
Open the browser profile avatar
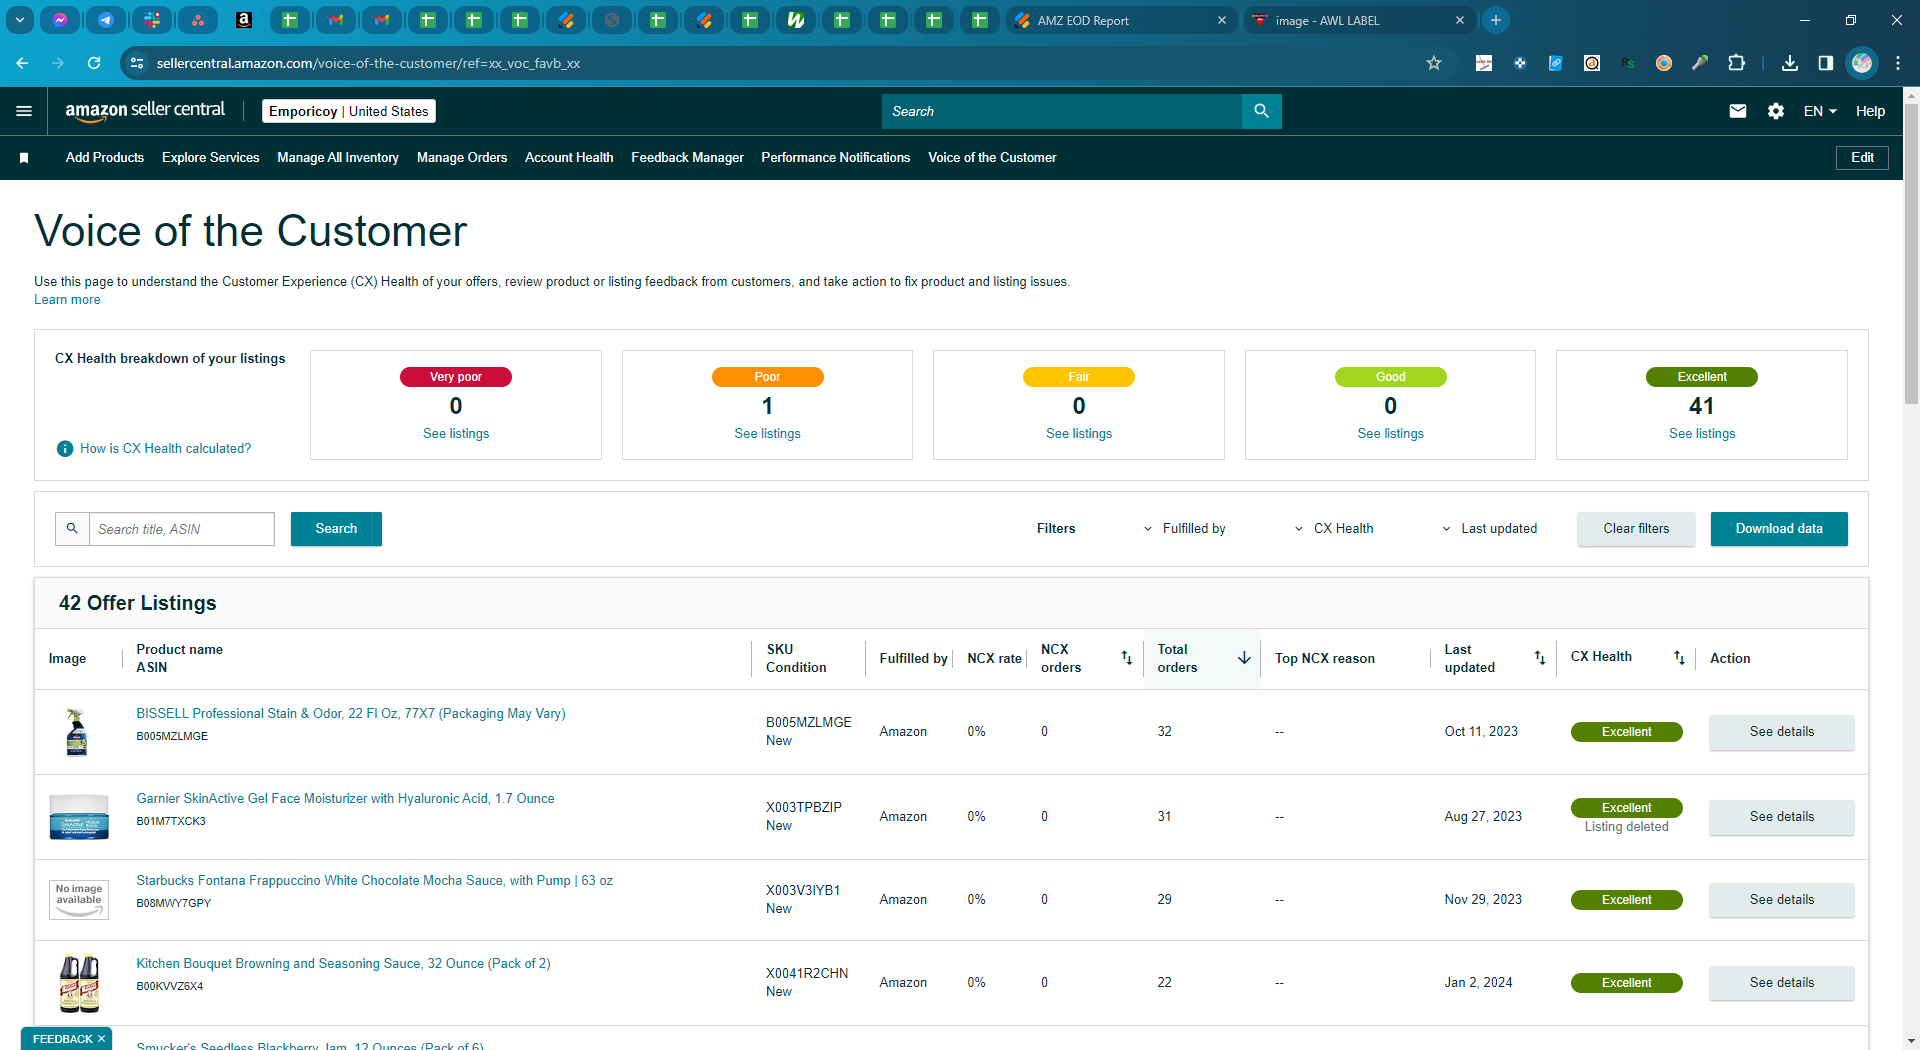pyautogui.click(x=1862, y=63)
